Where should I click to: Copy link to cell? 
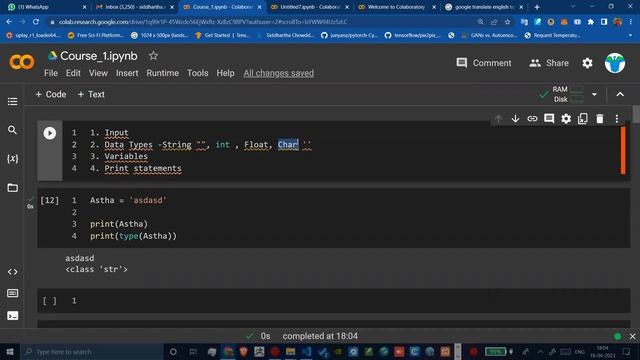pos(532,119)
